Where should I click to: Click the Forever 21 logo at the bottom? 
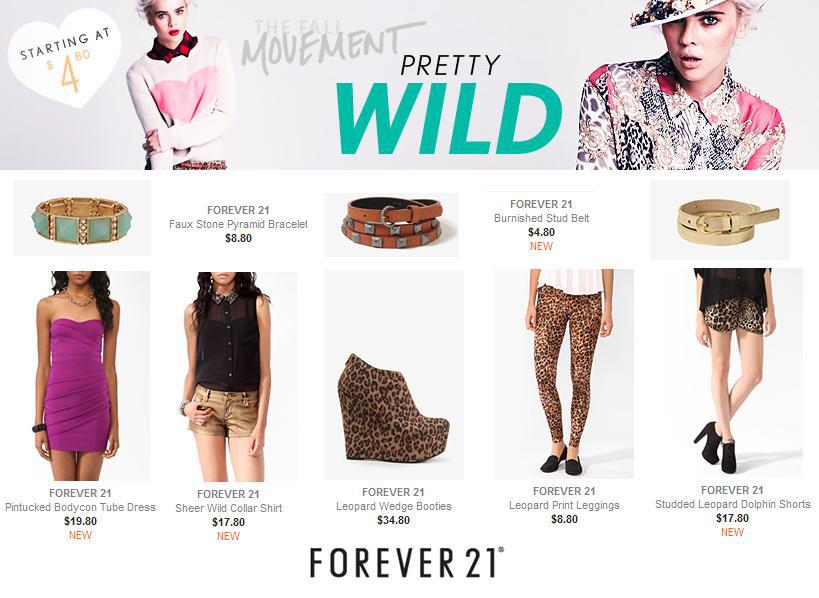tap(407, 562)
